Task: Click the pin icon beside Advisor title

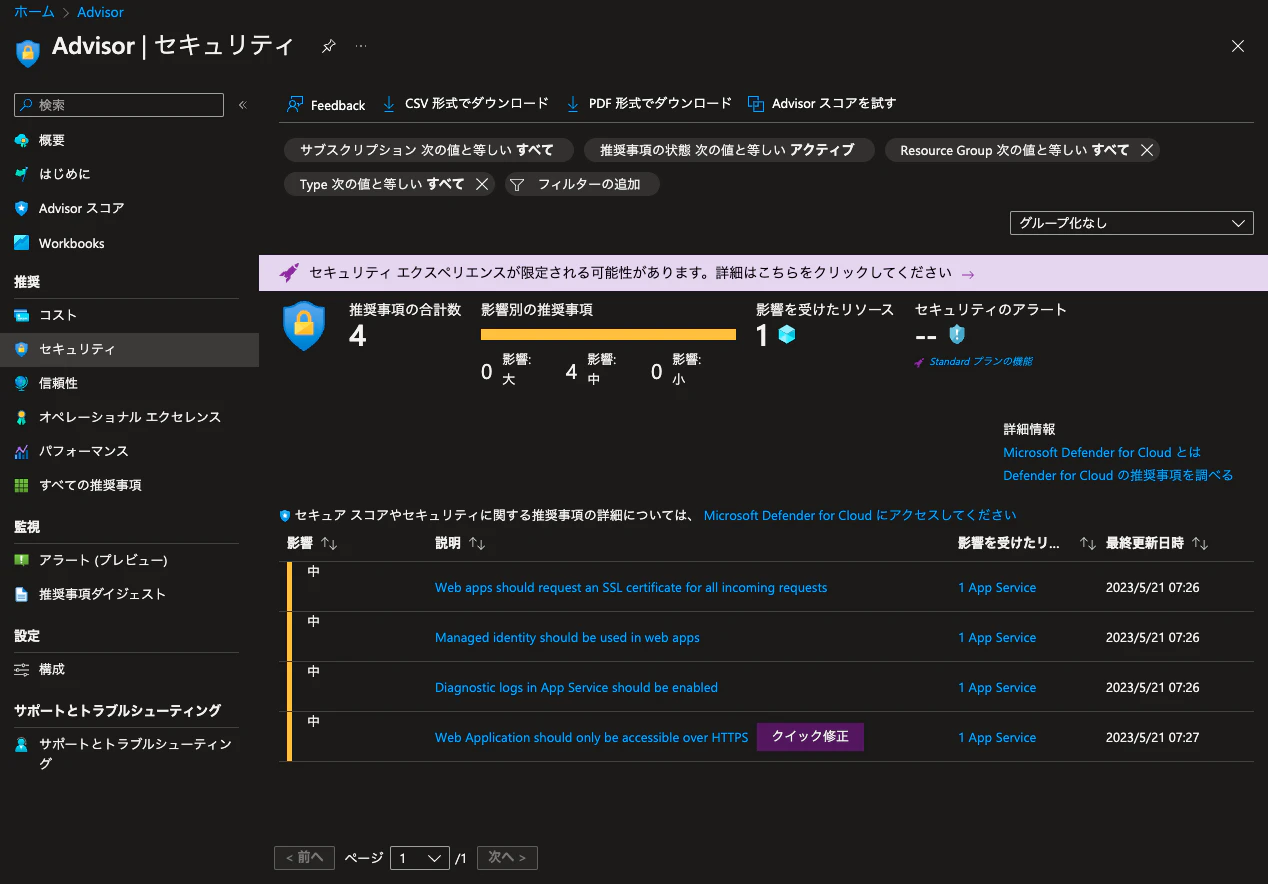Action: 328,46
